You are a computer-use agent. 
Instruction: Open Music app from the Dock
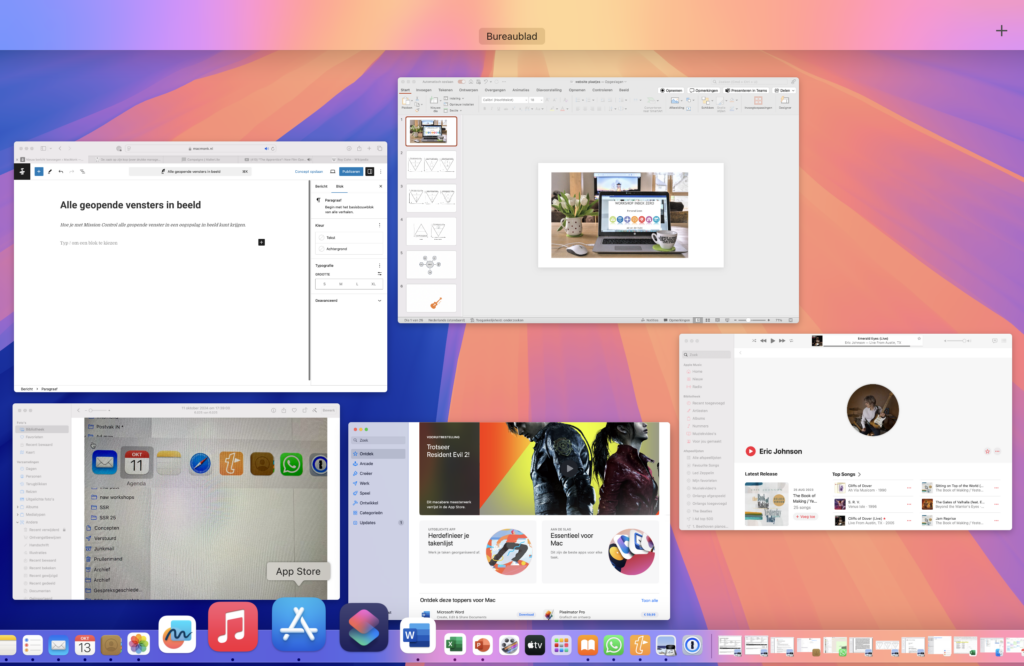tap(232, 627)
